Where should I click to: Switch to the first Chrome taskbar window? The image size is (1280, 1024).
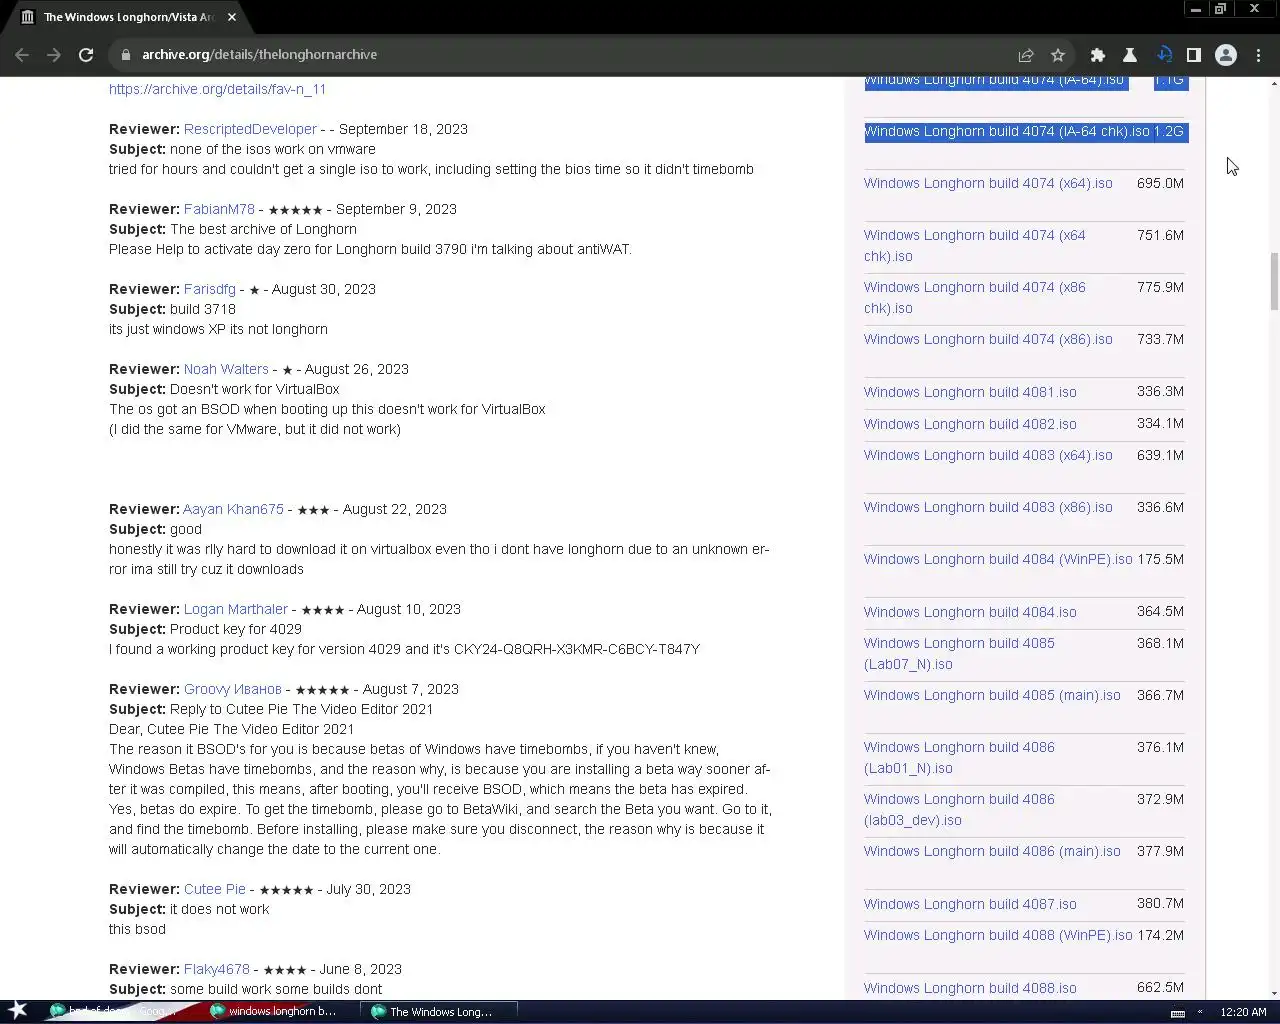pyautogui.click(x=113, y=1011)
